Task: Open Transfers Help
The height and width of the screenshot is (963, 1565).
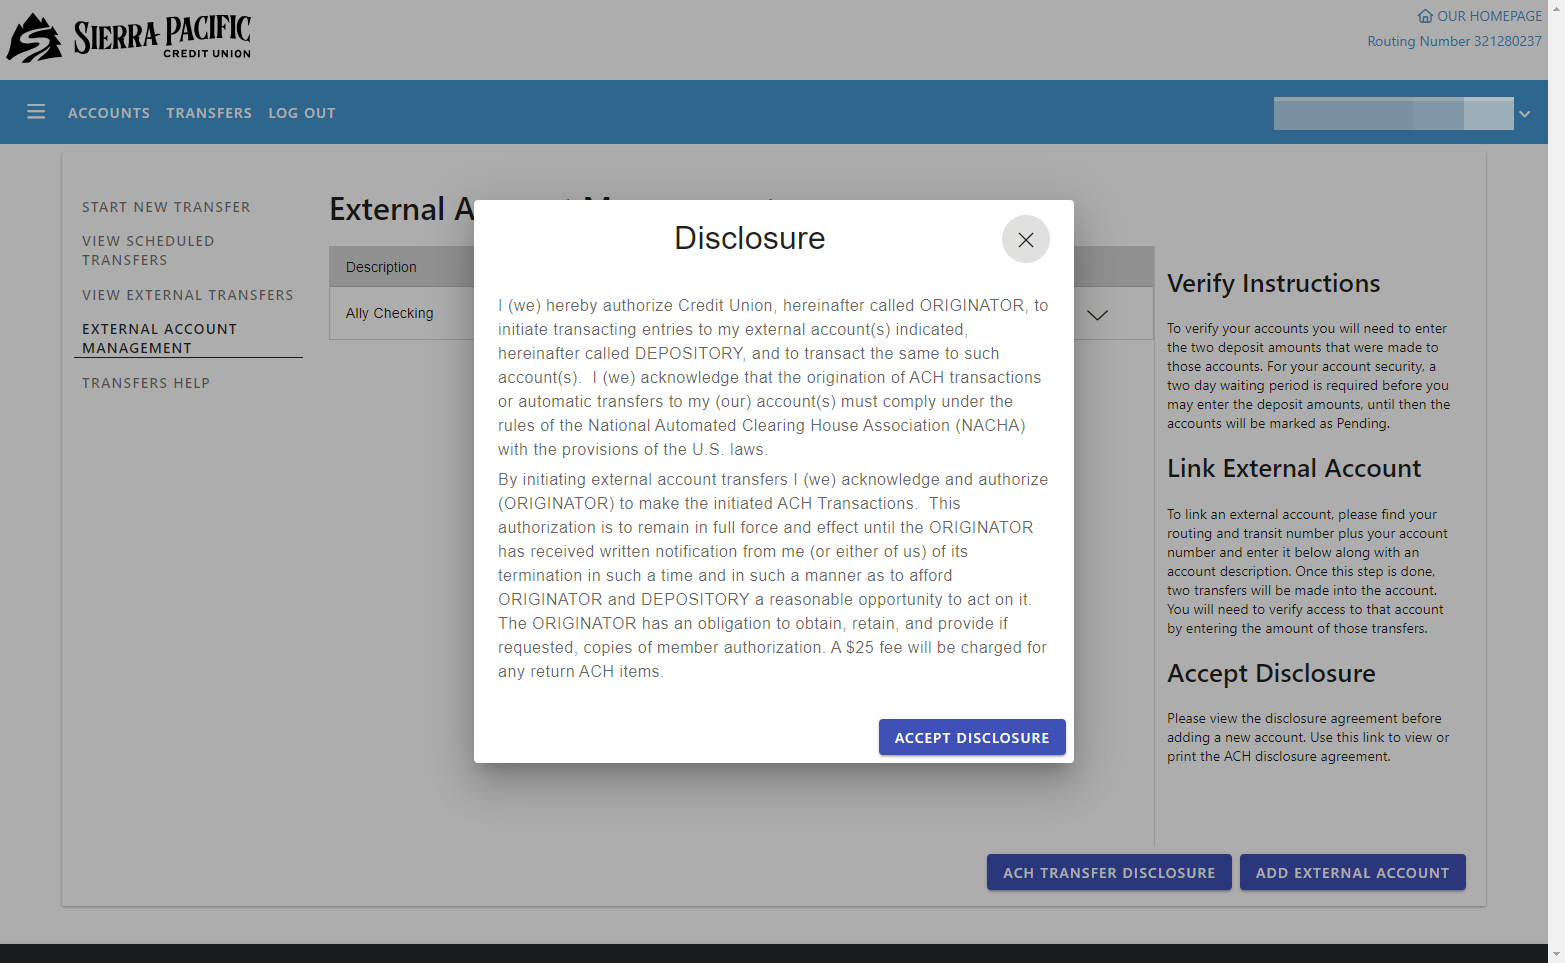Action: 146,383
